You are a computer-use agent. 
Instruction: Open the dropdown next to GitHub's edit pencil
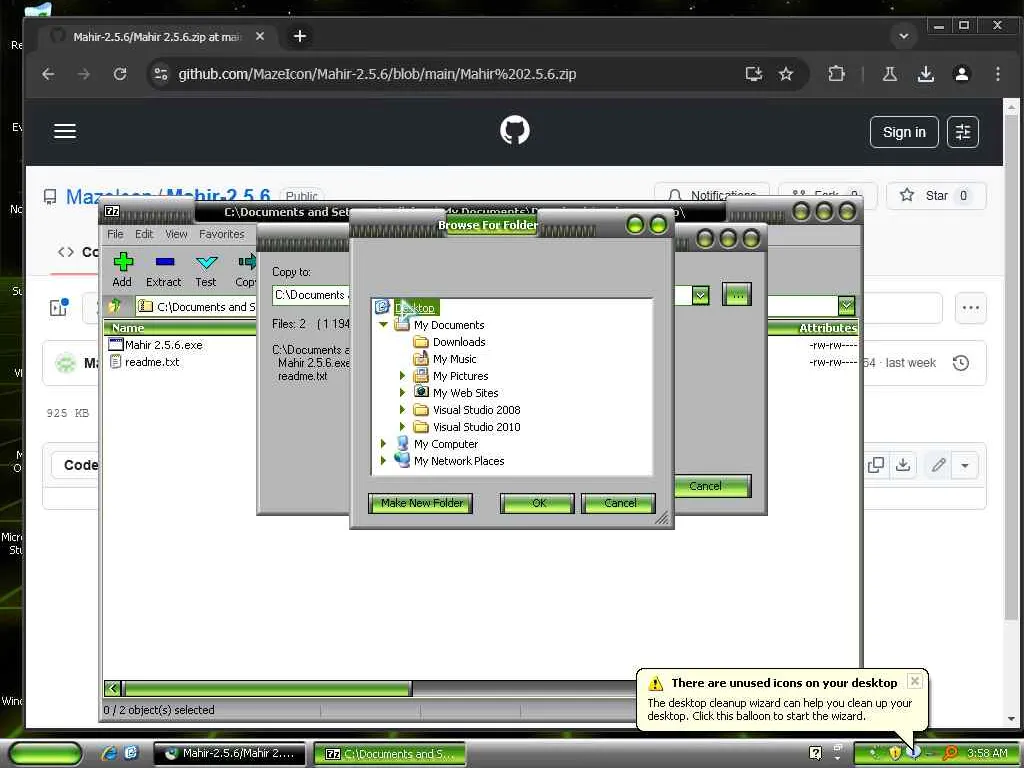pos(965,466)
